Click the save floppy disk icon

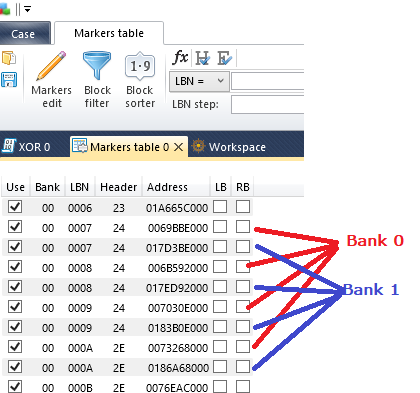[9, 80]
